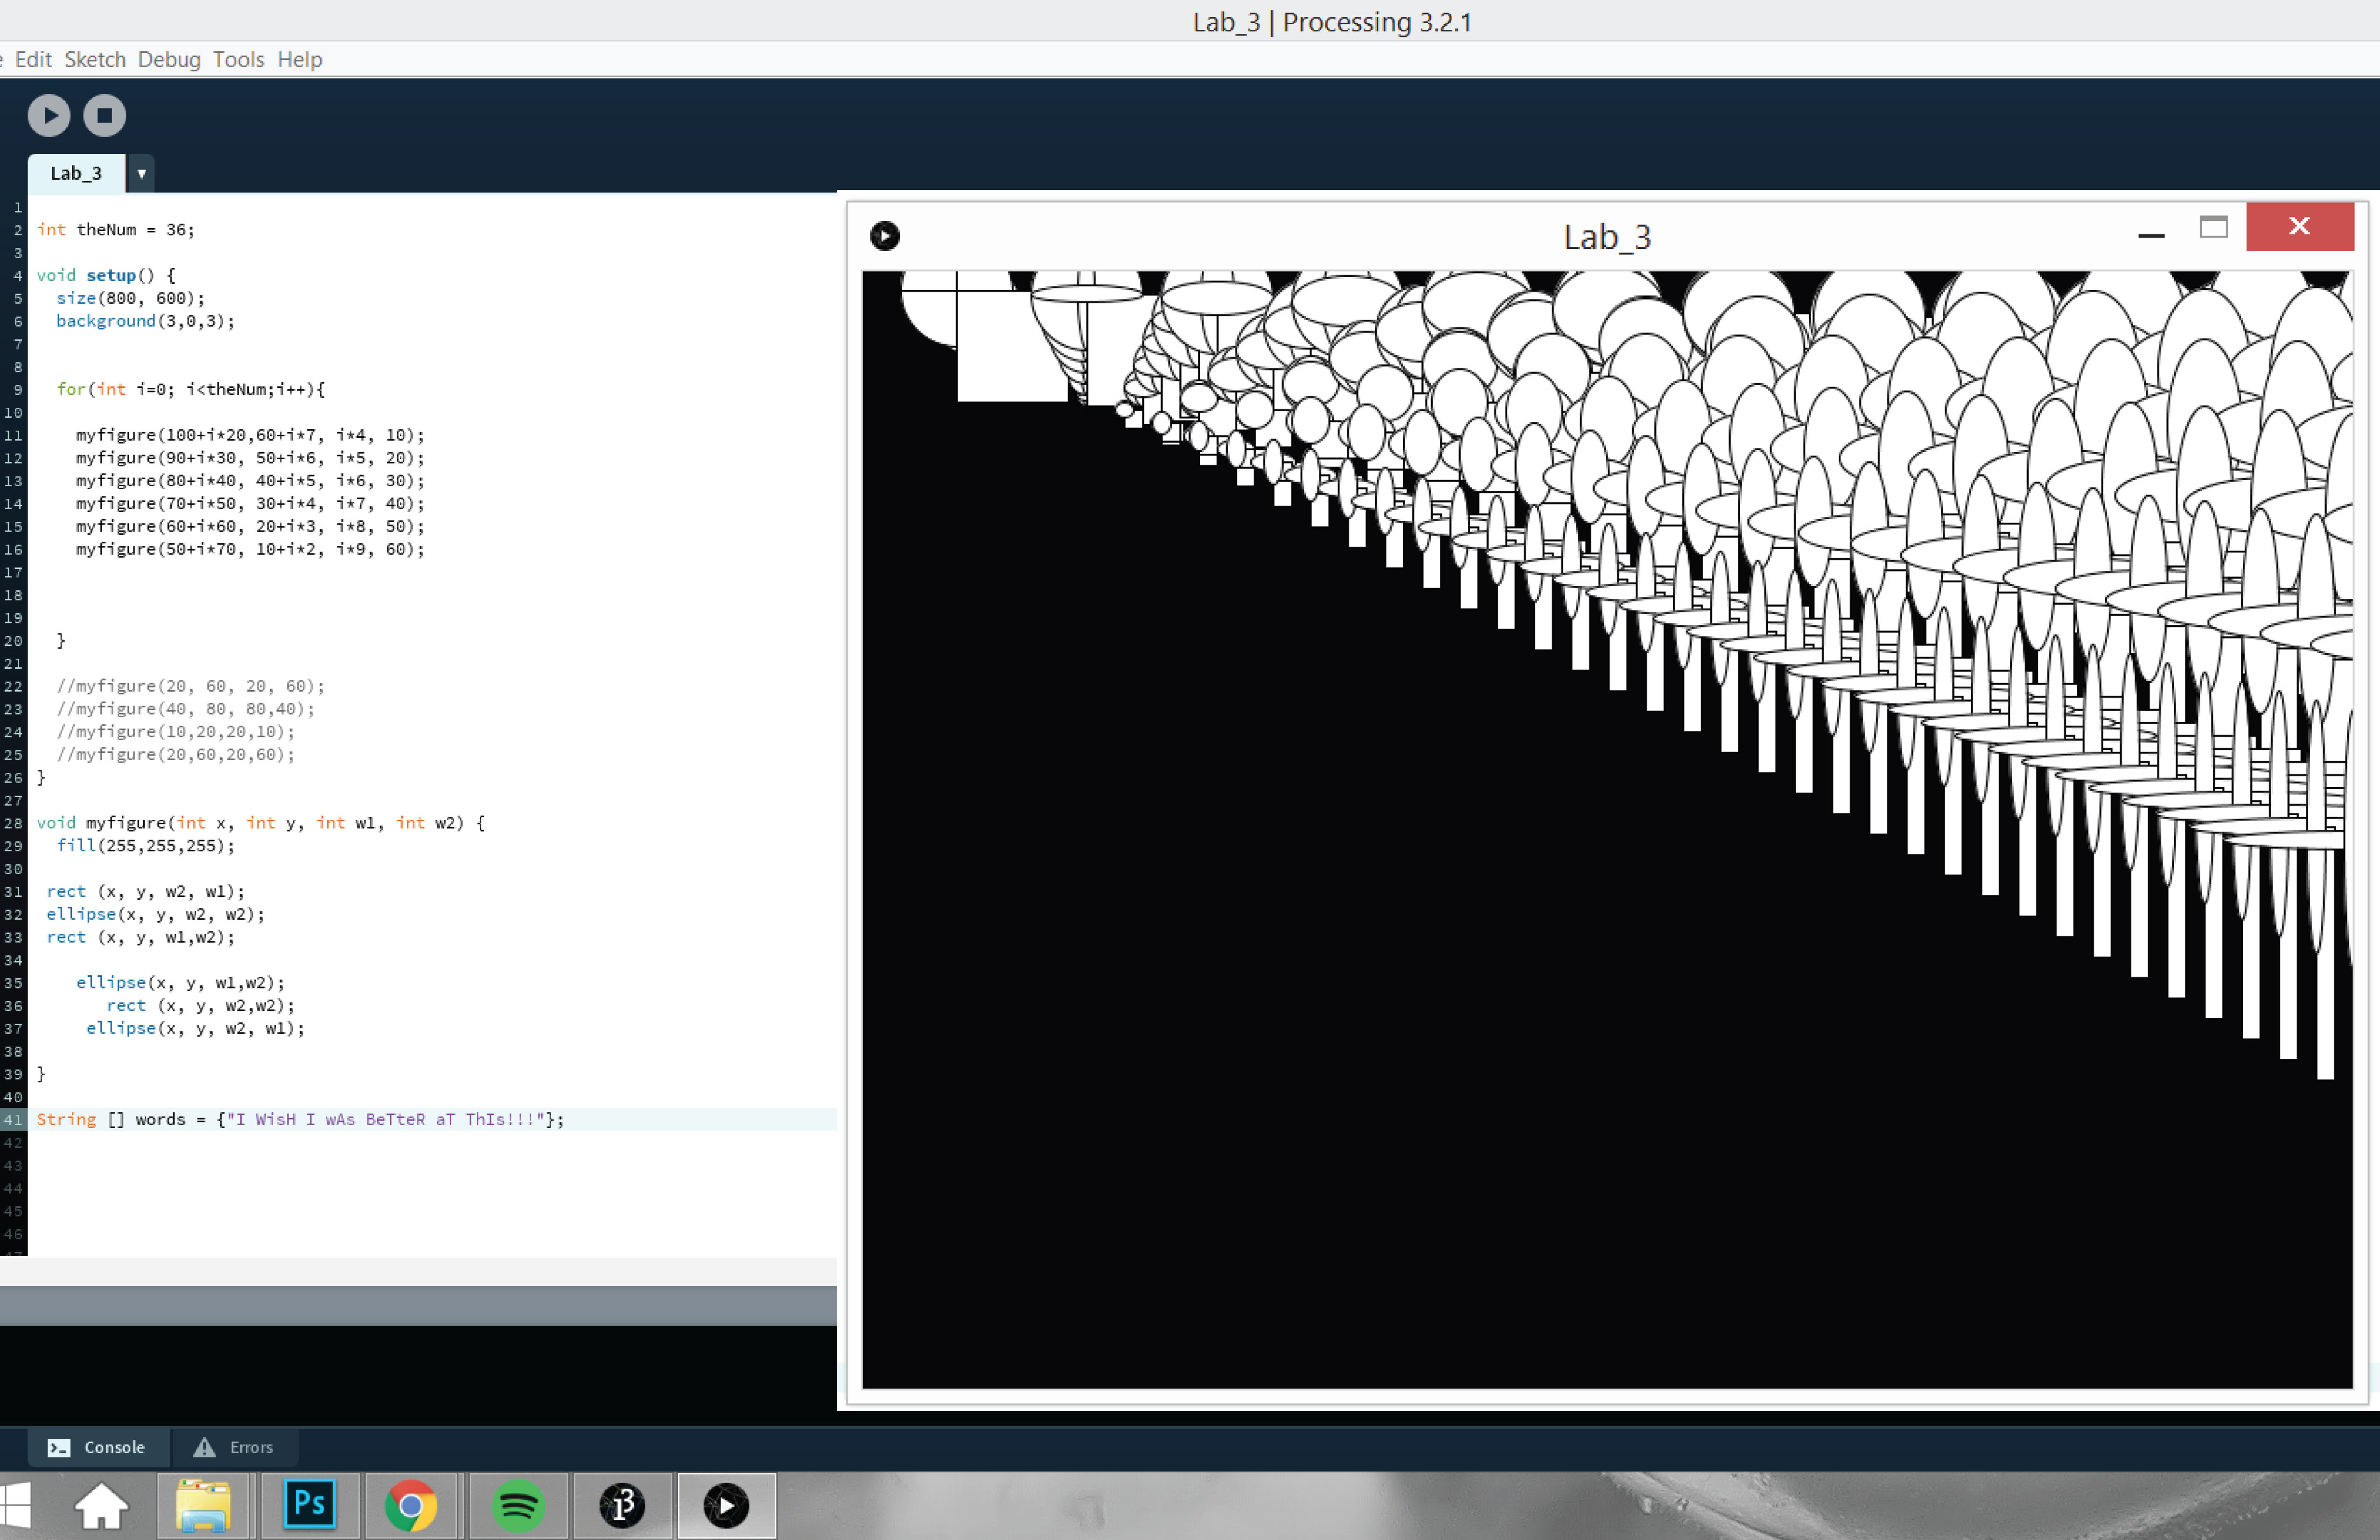Click the Lab_3 sketch window icon
The height and width of the screenshot is (1540, 2380).
point(884,236)
